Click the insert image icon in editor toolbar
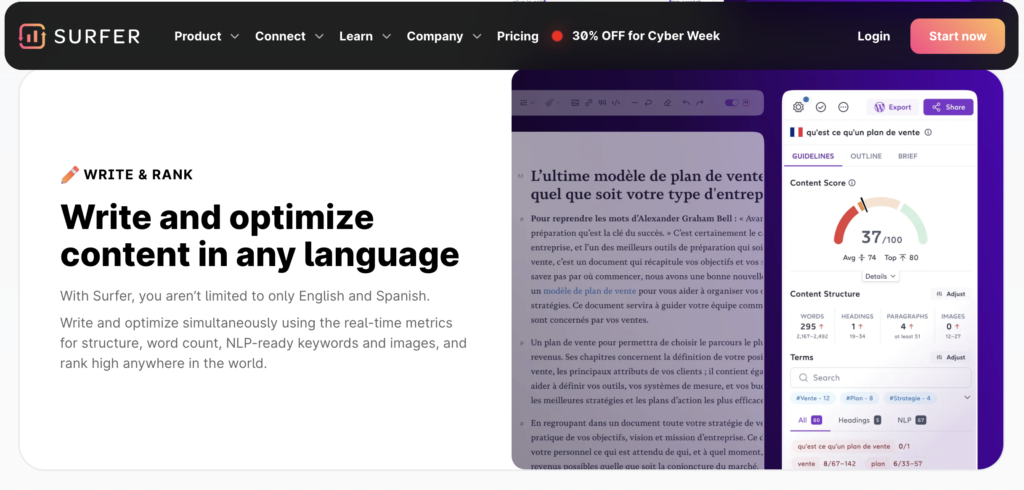Viewport: 1024px width, 490px height. (575, 102)
